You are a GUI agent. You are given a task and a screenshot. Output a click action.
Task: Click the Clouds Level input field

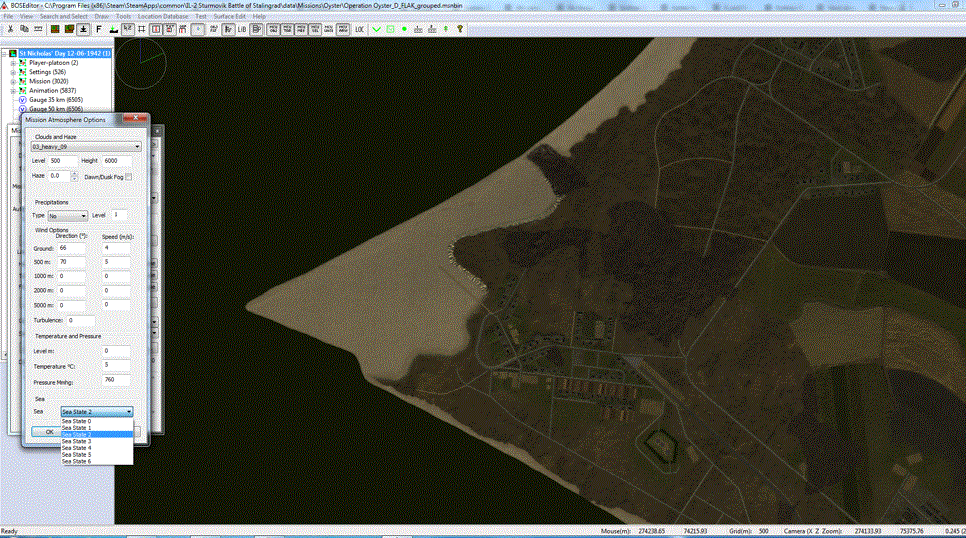(63, 161)
